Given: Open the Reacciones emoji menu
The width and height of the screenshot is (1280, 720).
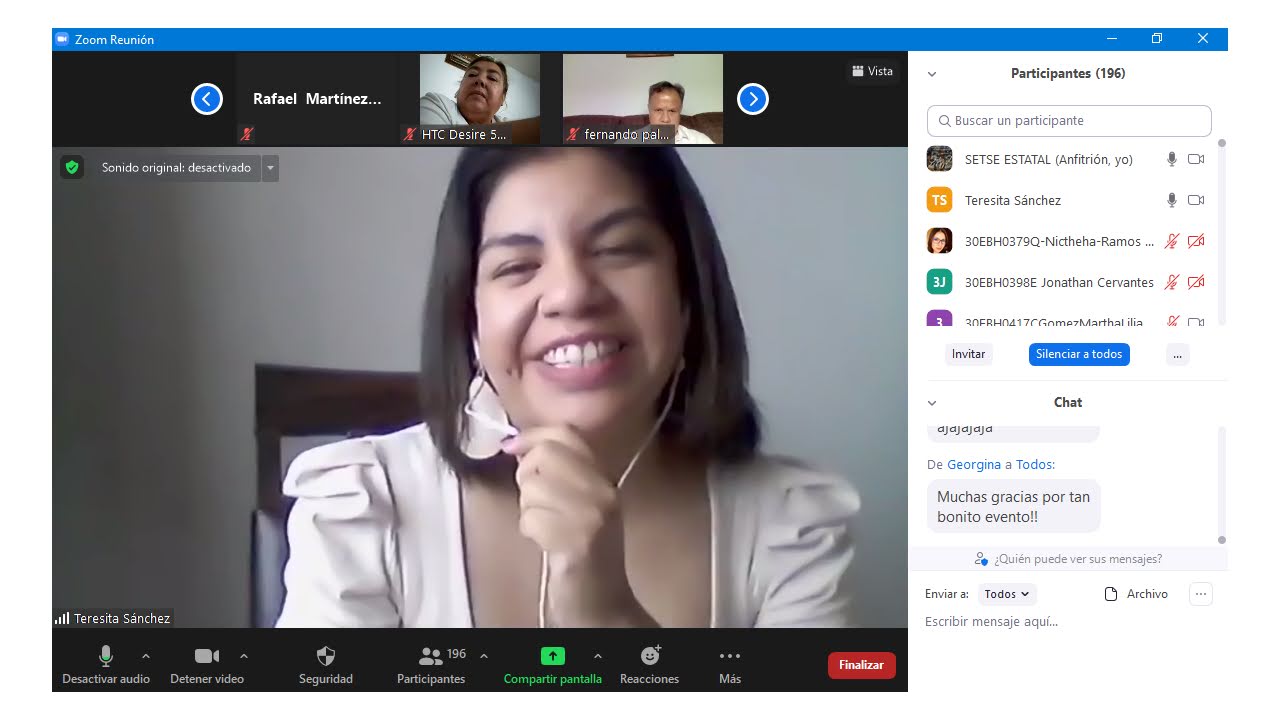Looking at the screenshot, I should pos(650,656).
